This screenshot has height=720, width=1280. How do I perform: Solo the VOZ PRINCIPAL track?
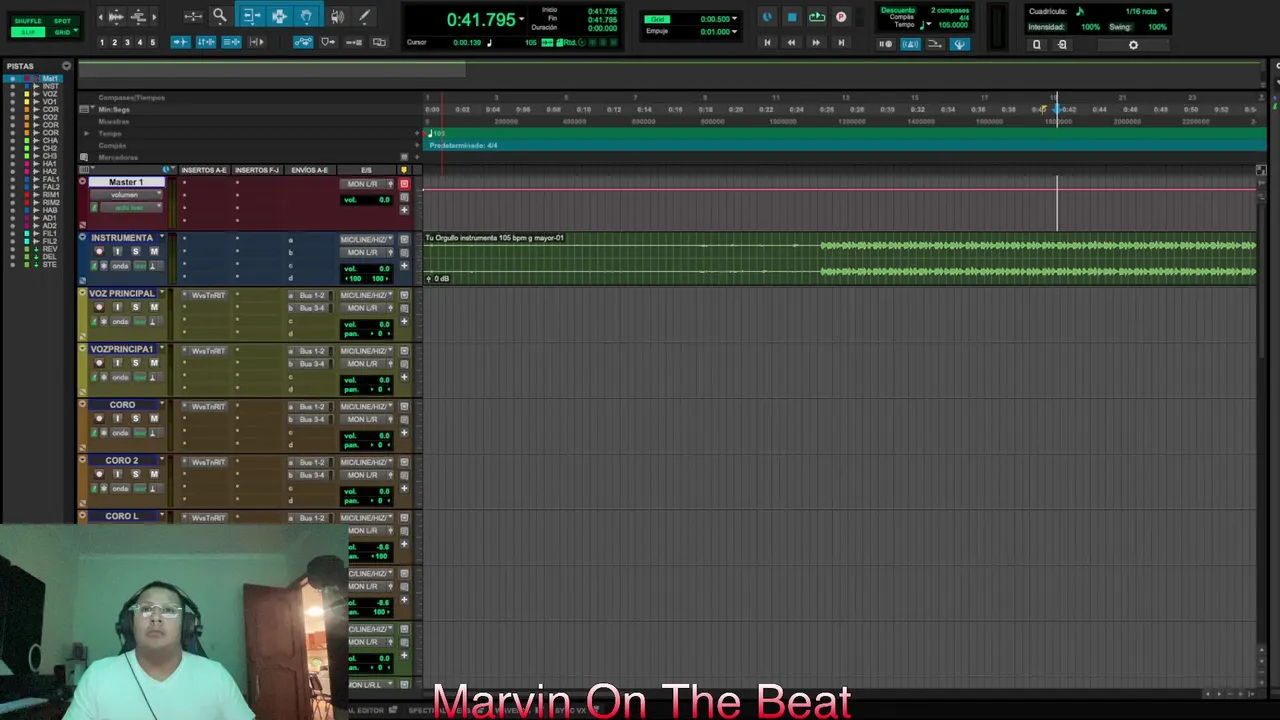(x=136, y=307)
